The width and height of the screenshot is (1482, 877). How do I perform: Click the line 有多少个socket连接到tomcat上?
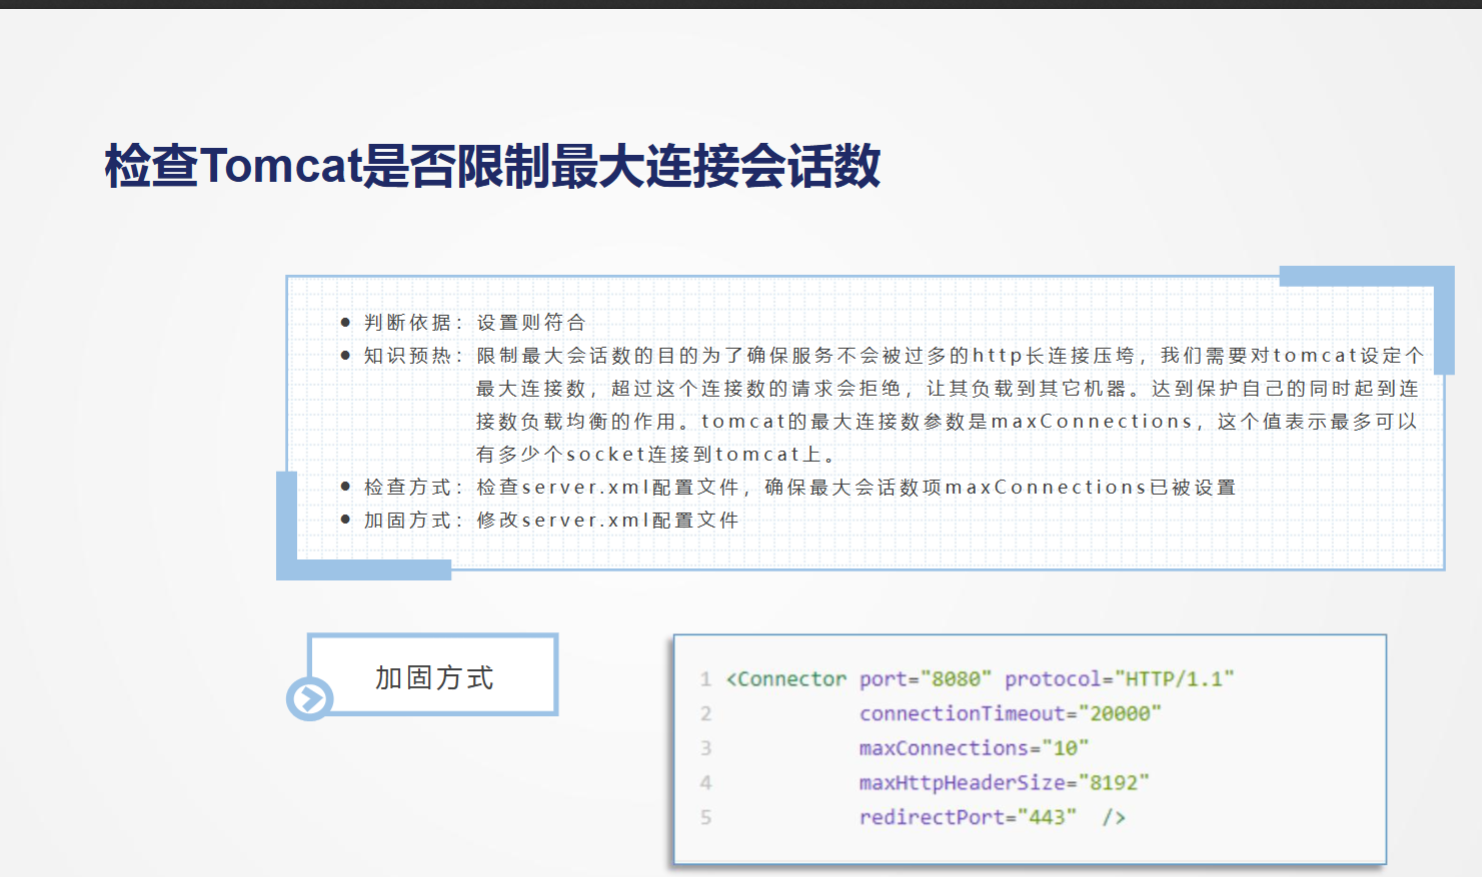click(656, 454)
